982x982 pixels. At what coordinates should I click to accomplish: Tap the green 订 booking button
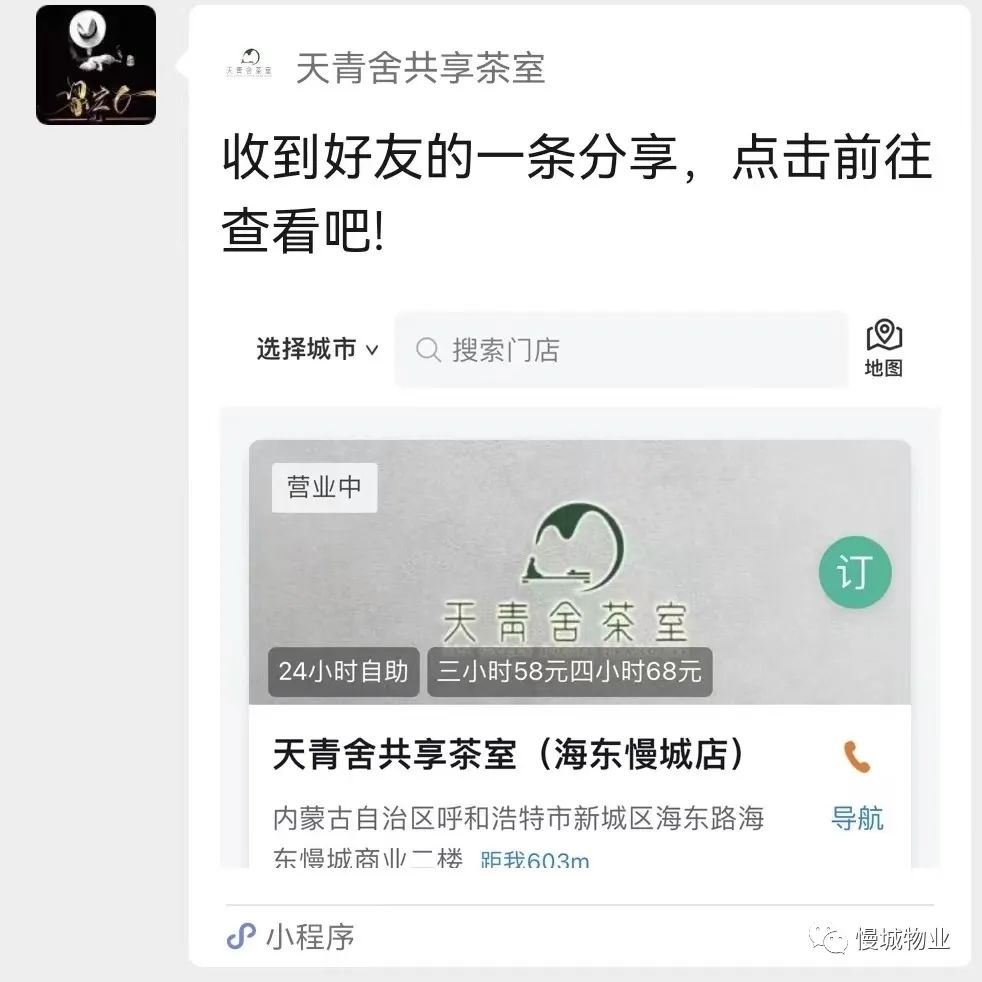pyautogui.click(x=855, y=572)
